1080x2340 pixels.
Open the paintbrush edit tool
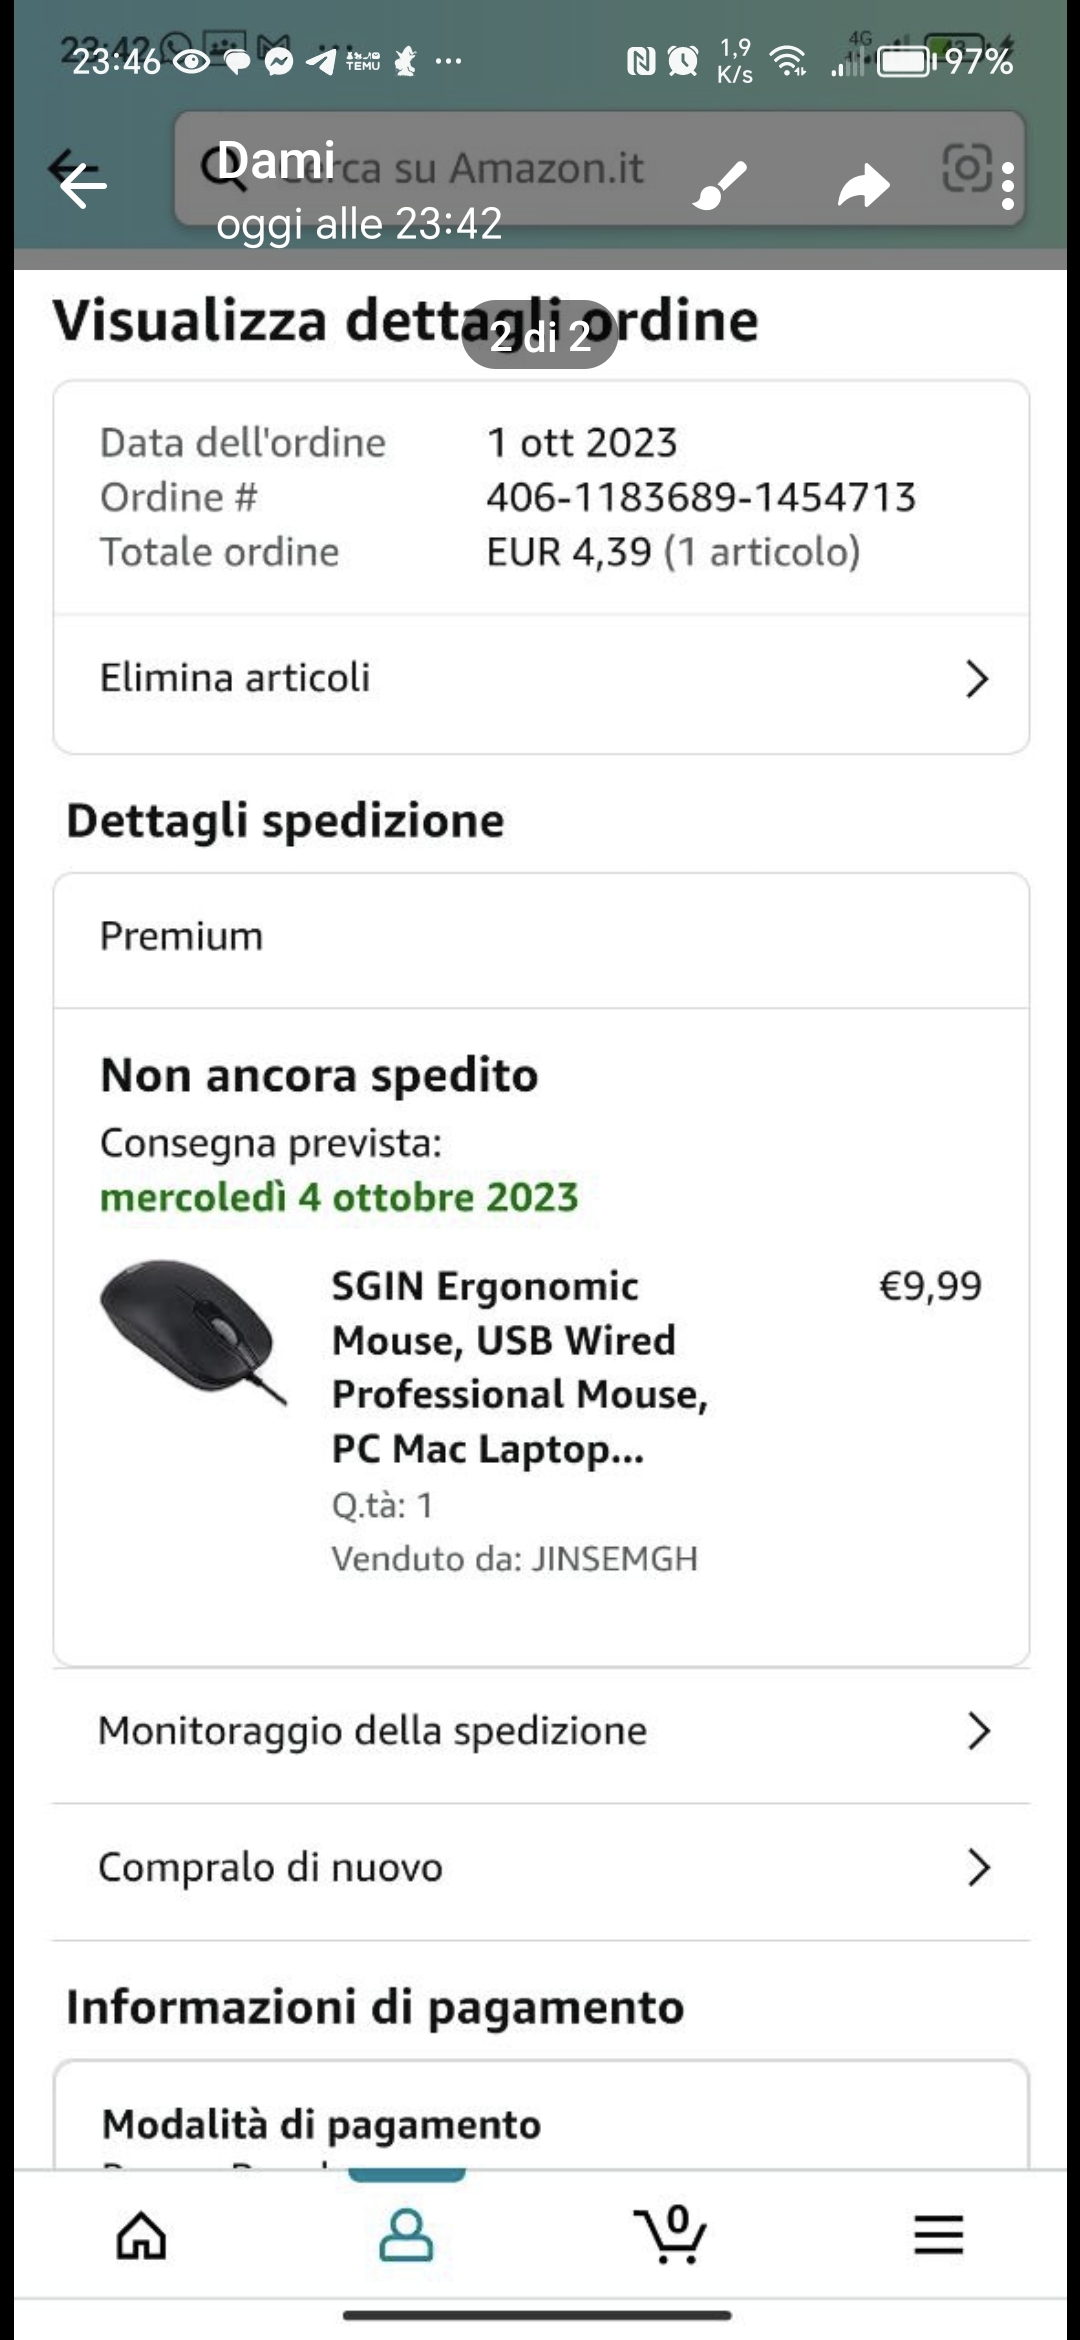[720, 185]
